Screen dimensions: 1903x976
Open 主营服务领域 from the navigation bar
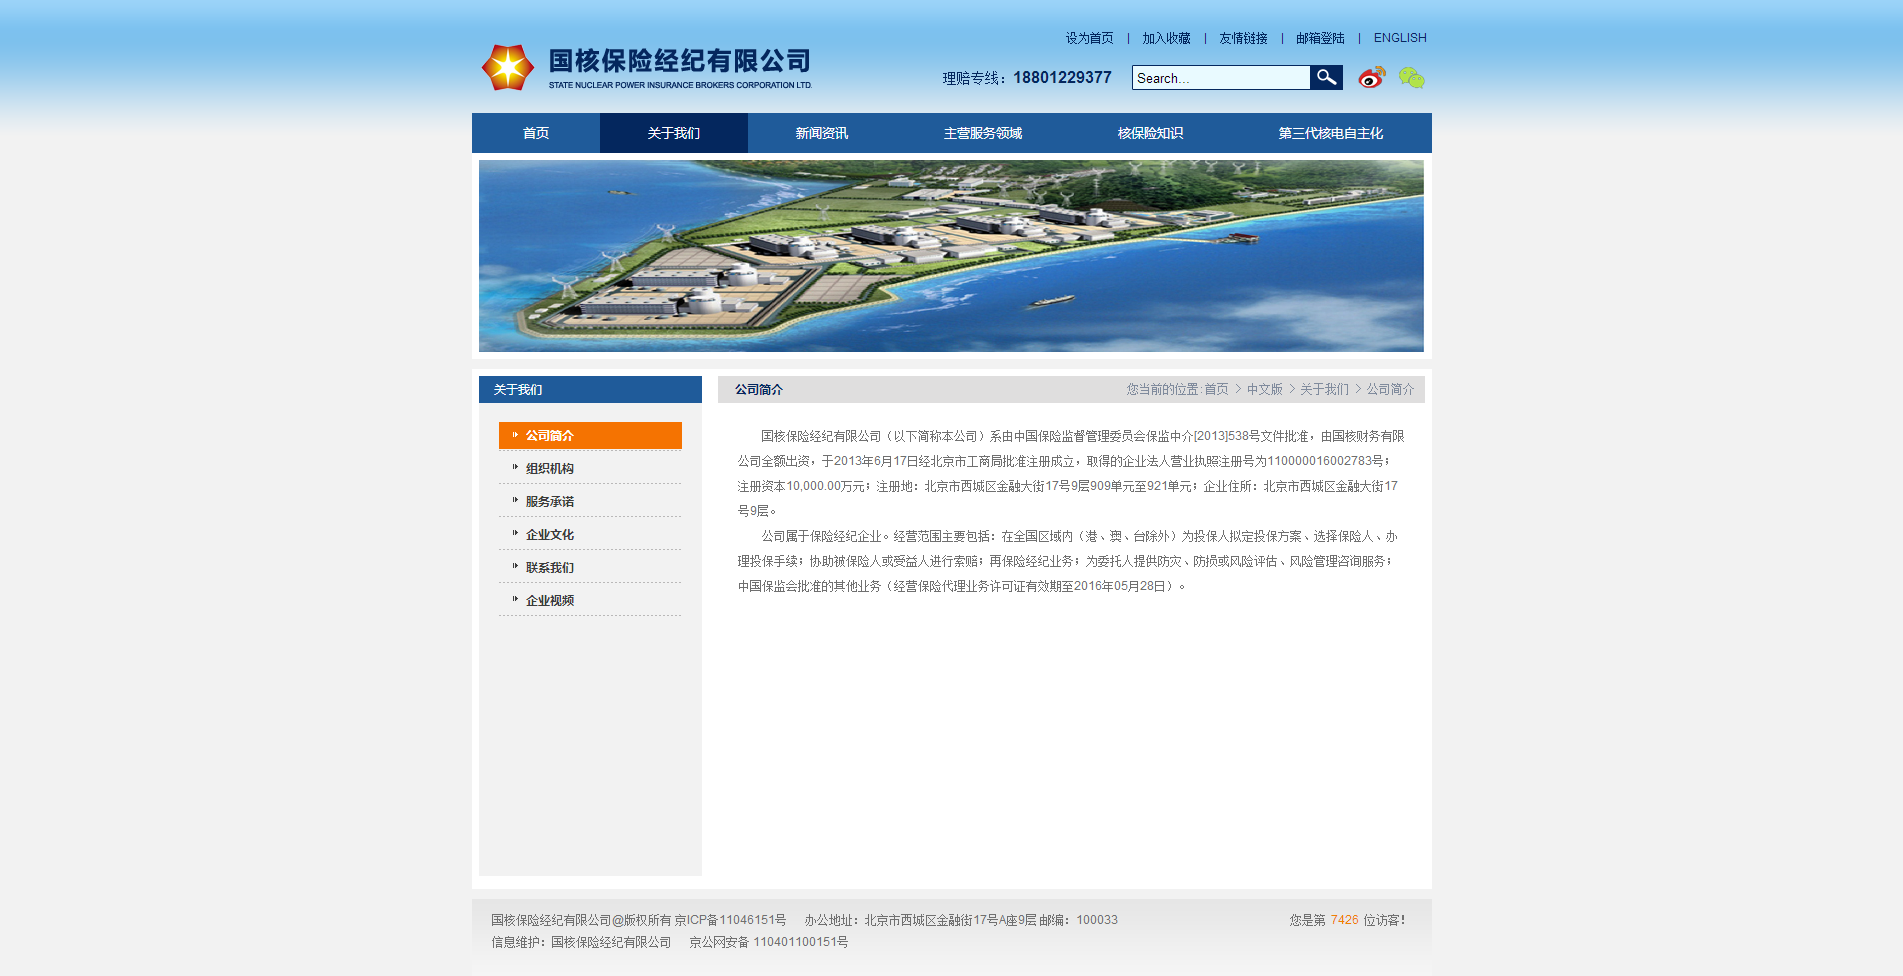click(982, 133)
